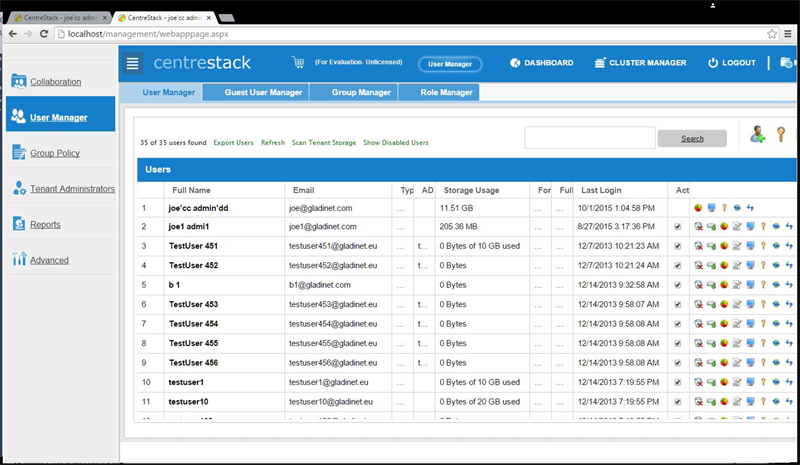Click the key icon beside the Search button

(781, 134)
